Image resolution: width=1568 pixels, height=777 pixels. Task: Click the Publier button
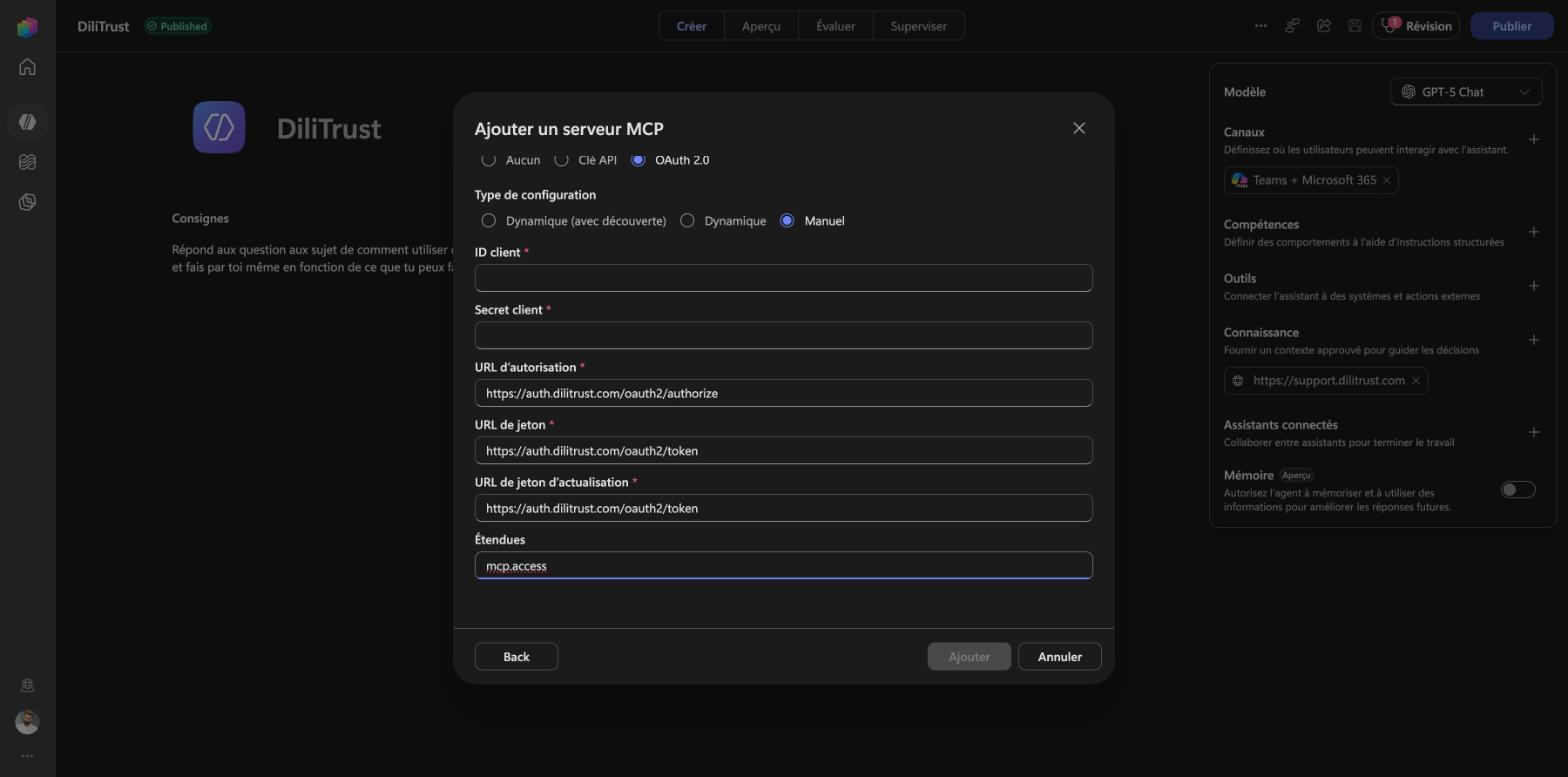1512,26
